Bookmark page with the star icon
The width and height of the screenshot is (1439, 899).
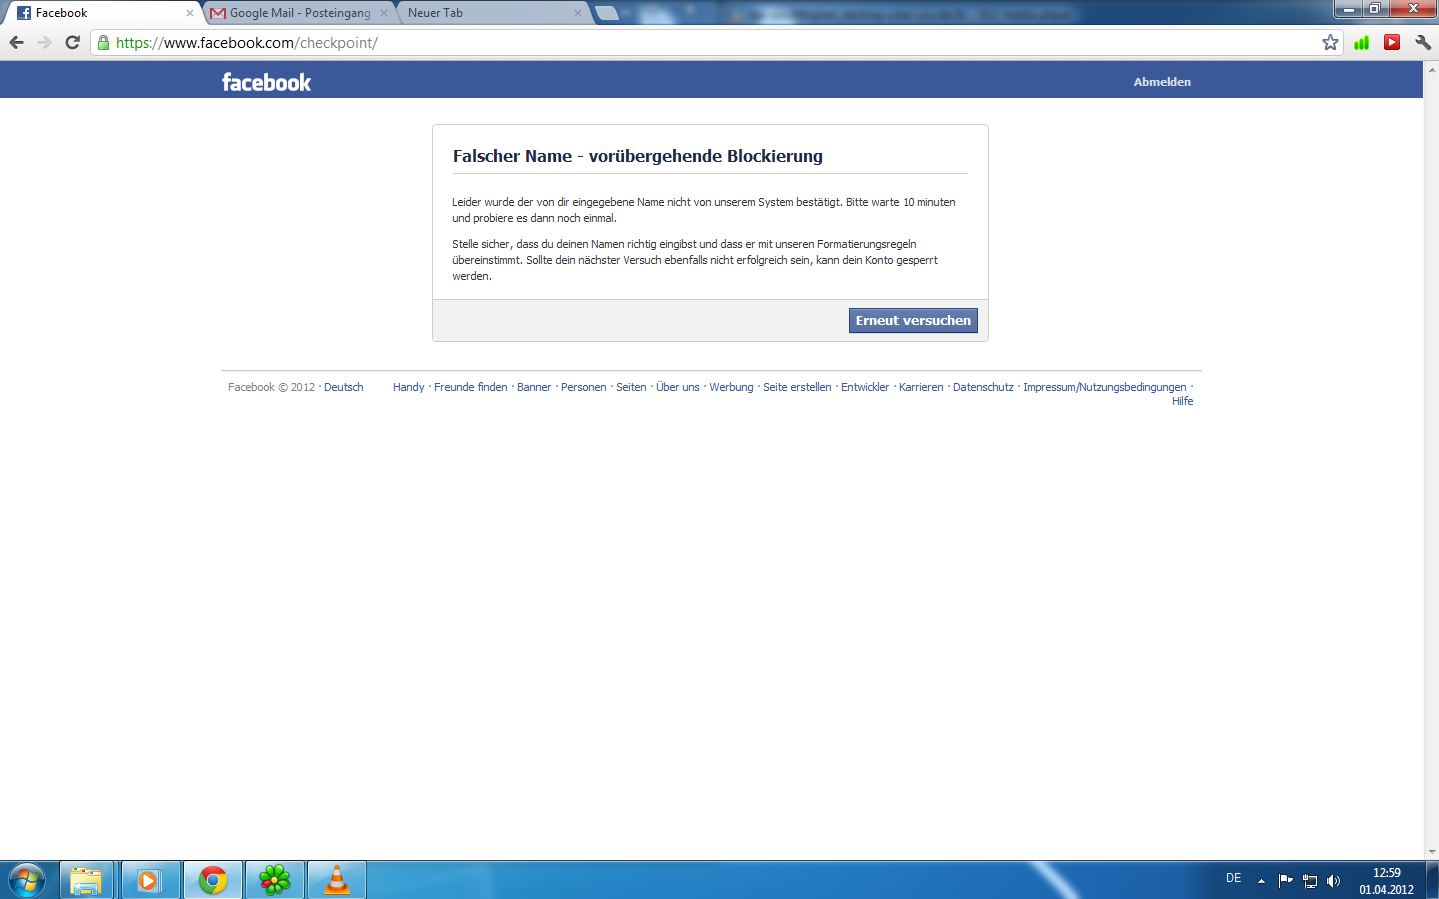tap(1330, 42)
